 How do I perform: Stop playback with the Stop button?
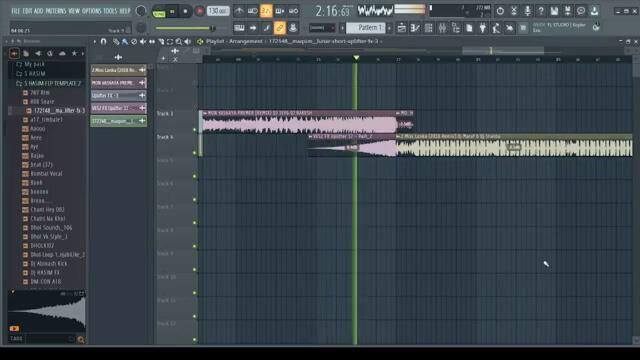[x=185, y=11]
